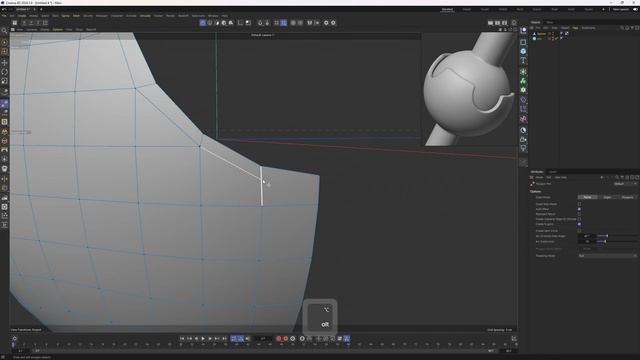Image resolution: width=640 pixels, height=360 pixels.
Task: Open the Text spline T icon
Action: tap(523, 61)
